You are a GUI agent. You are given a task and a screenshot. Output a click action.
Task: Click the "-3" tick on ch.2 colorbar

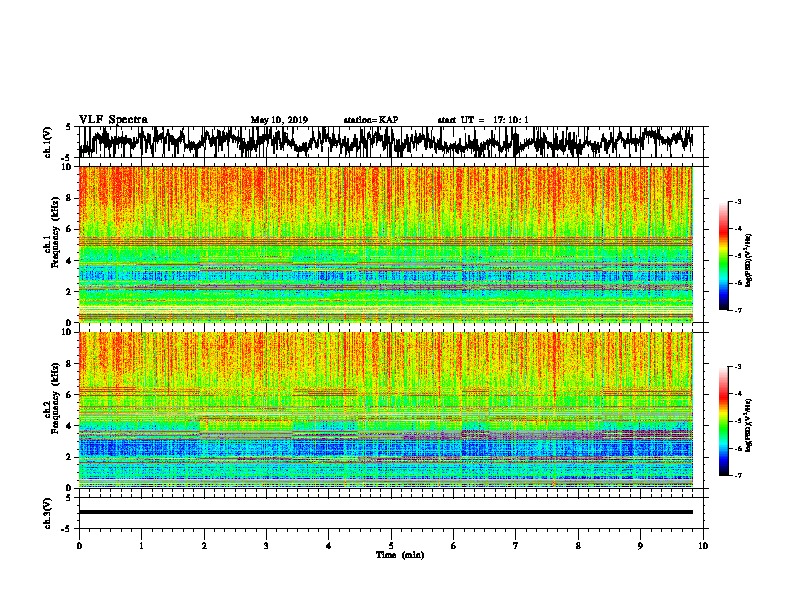[x=738, y=367]
